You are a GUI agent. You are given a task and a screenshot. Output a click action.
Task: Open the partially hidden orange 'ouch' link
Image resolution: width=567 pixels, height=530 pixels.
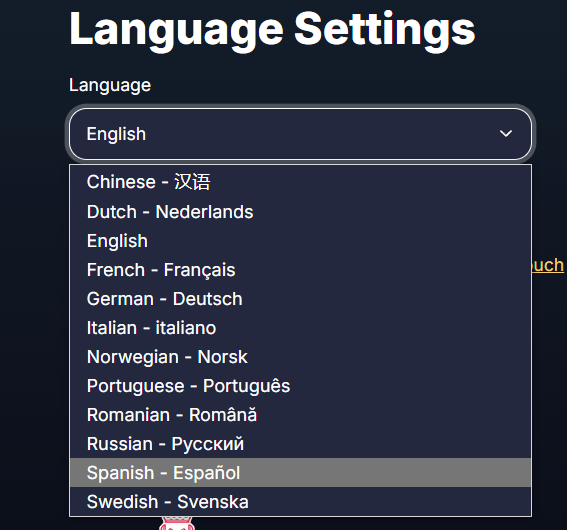[548, 266]
